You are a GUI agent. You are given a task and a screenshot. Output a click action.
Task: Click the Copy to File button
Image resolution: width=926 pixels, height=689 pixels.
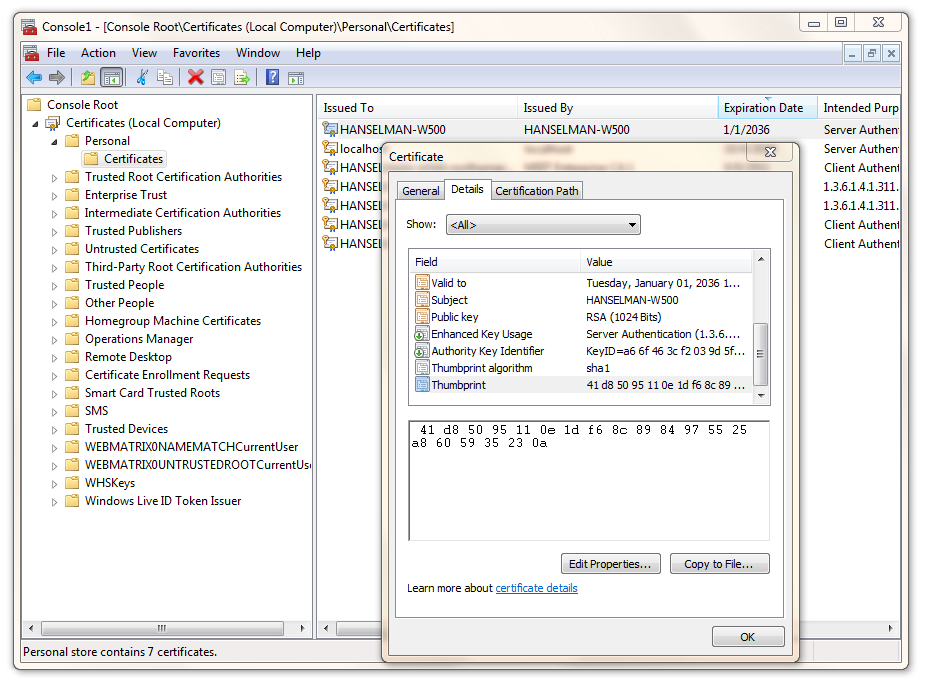click(x=719, y=563)
